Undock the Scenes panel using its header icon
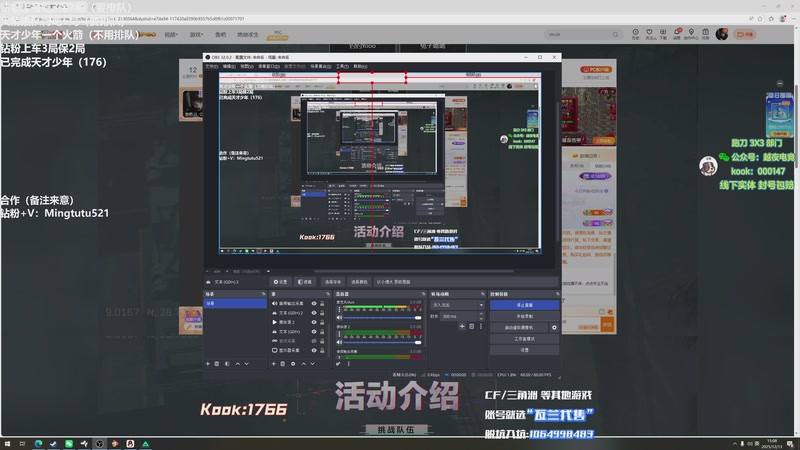 tap(264, 294)
